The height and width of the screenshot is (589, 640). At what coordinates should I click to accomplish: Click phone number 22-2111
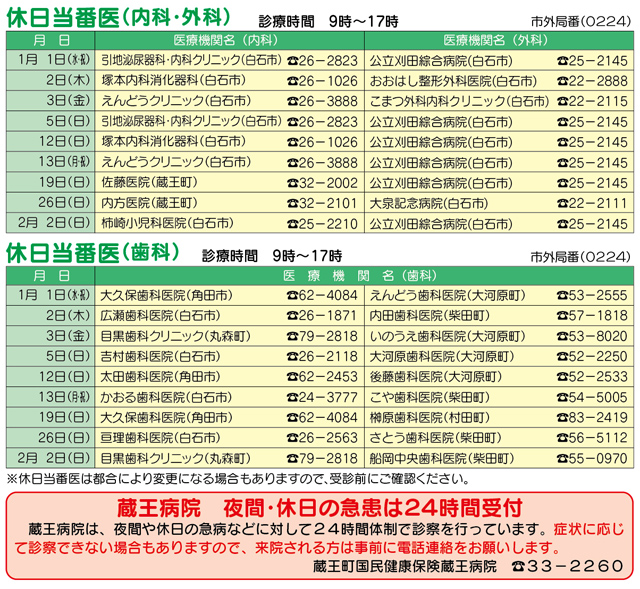click(598, 203)
